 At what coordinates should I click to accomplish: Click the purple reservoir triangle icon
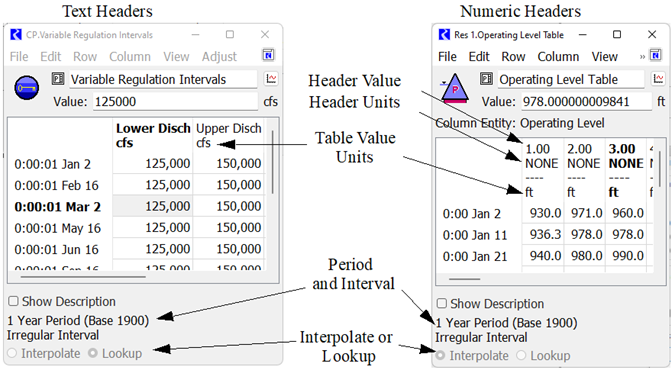click(x=454, y=88)
